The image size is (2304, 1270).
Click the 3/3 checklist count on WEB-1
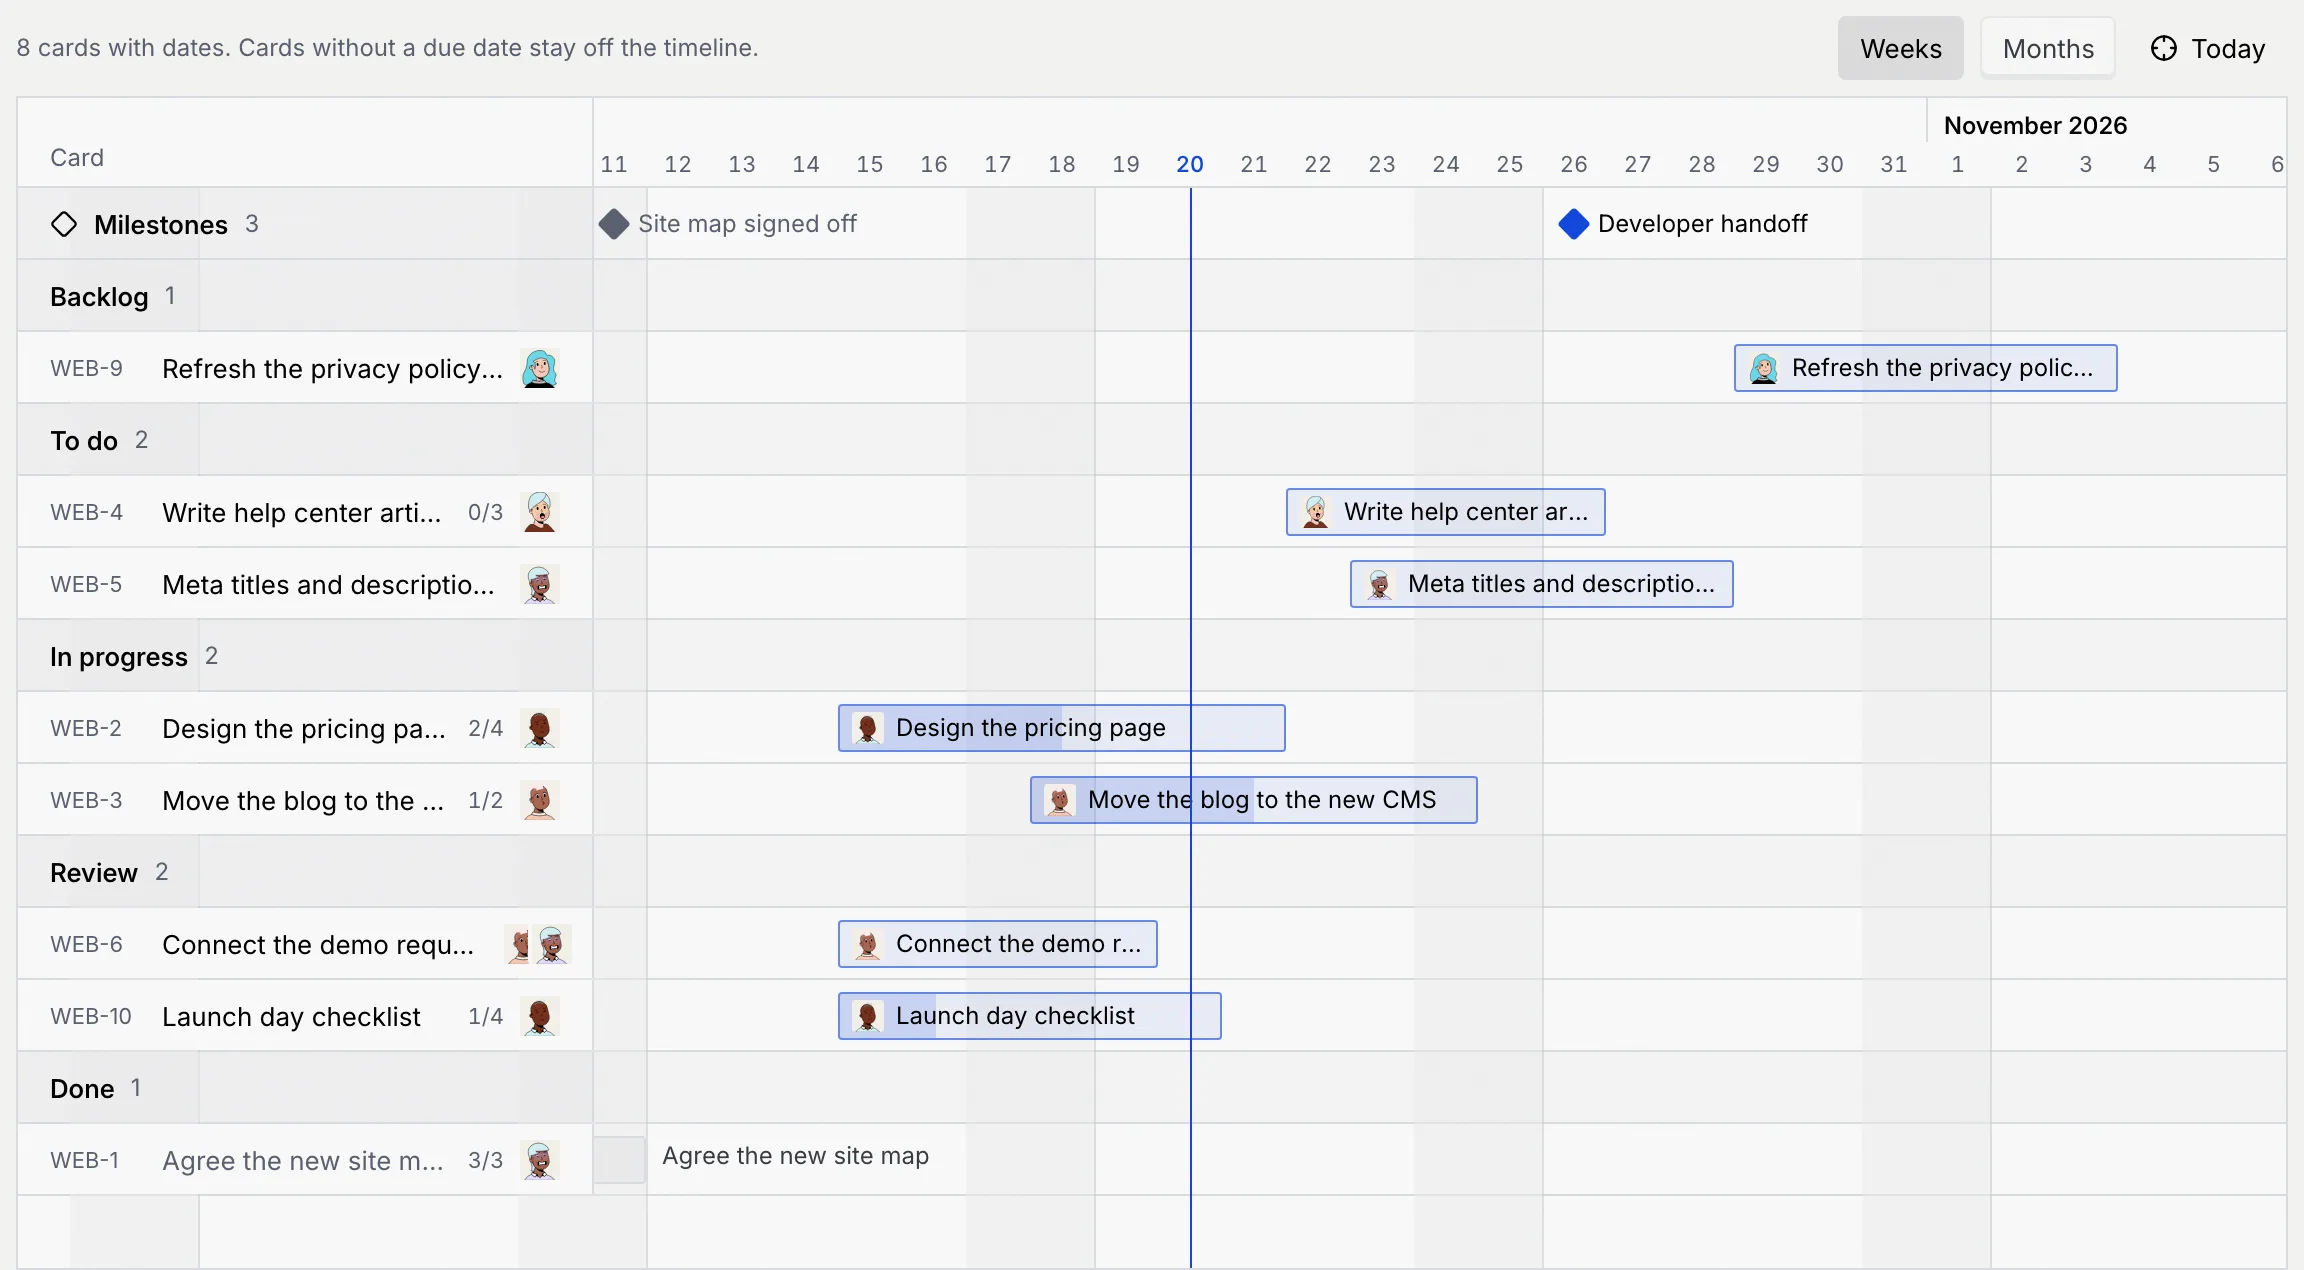tap(486, 1160)
